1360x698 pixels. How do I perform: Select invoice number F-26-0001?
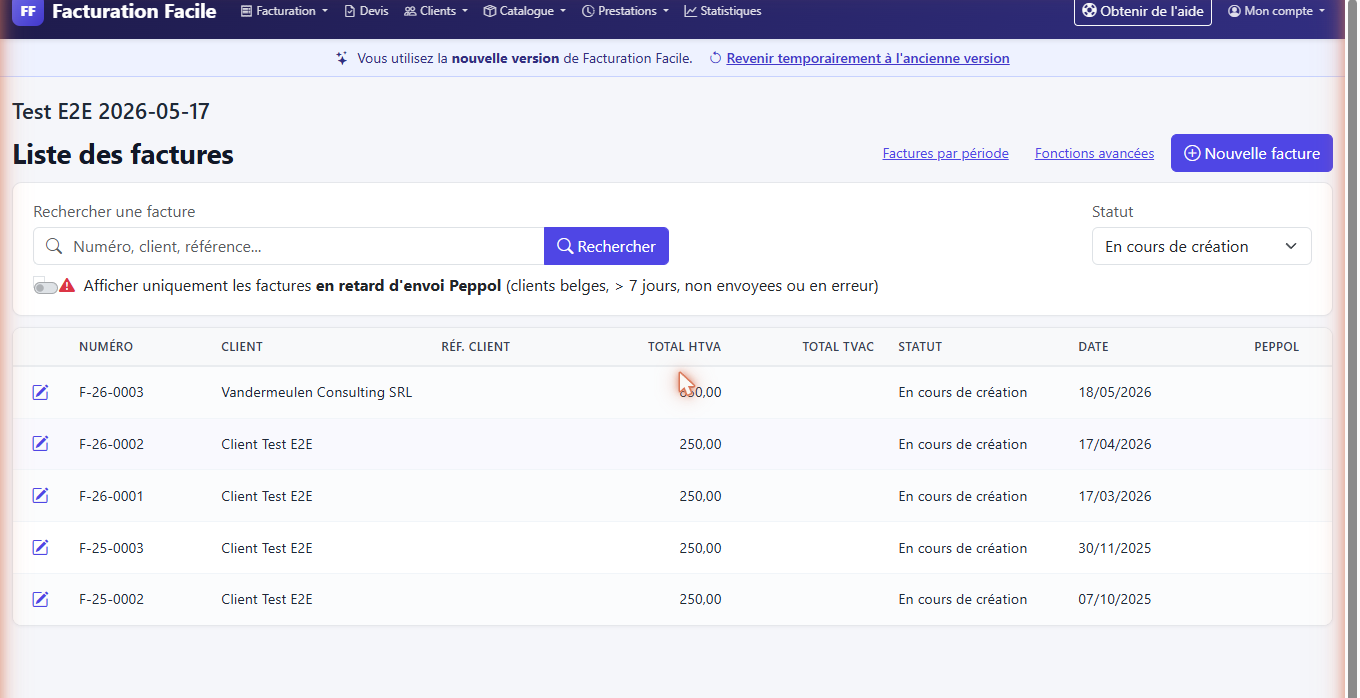(111, 496)
